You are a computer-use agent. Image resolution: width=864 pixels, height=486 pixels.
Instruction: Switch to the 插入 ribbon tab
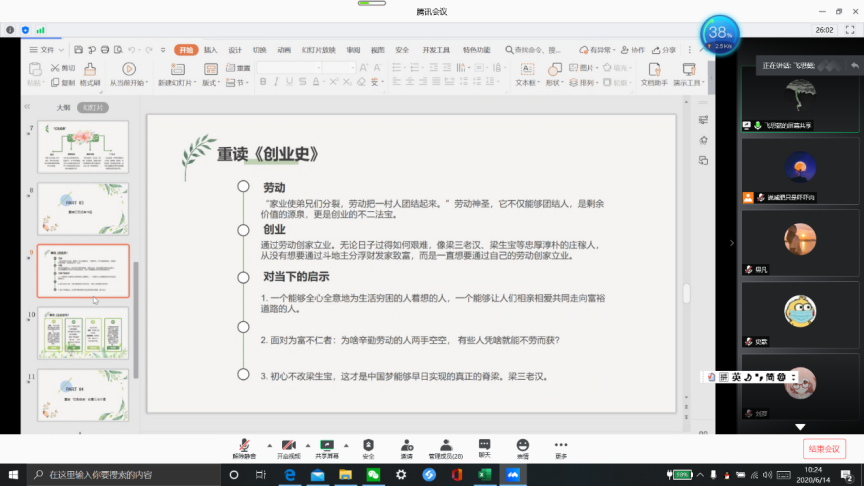coord(211,49)
